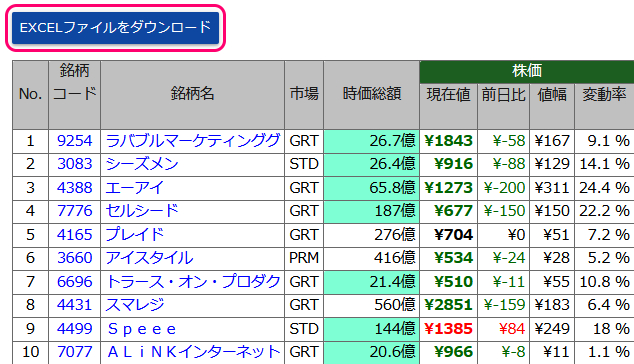Open stock code 4431 link

click(74, 305)
